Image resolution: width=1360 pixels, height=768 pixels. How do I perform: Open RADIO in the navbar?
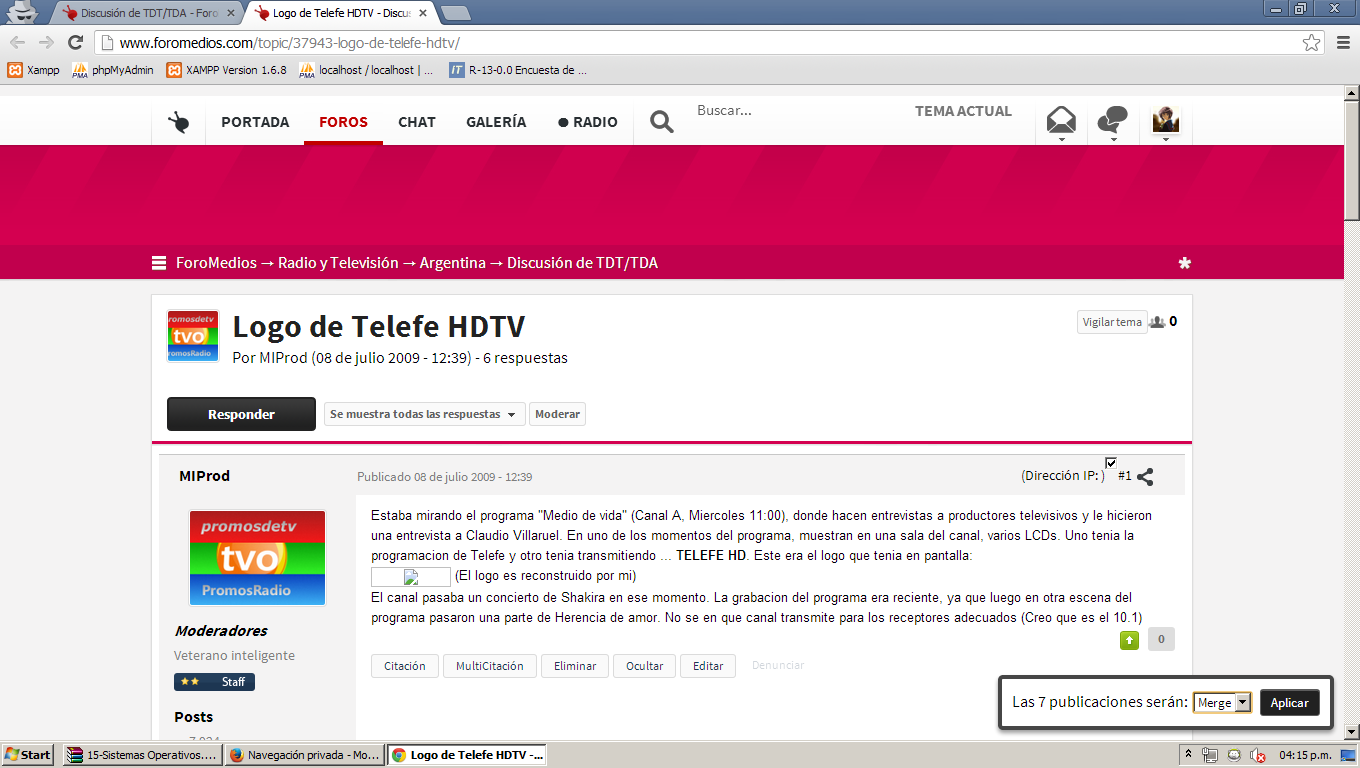pyautogui.click(x=588, y=122)
